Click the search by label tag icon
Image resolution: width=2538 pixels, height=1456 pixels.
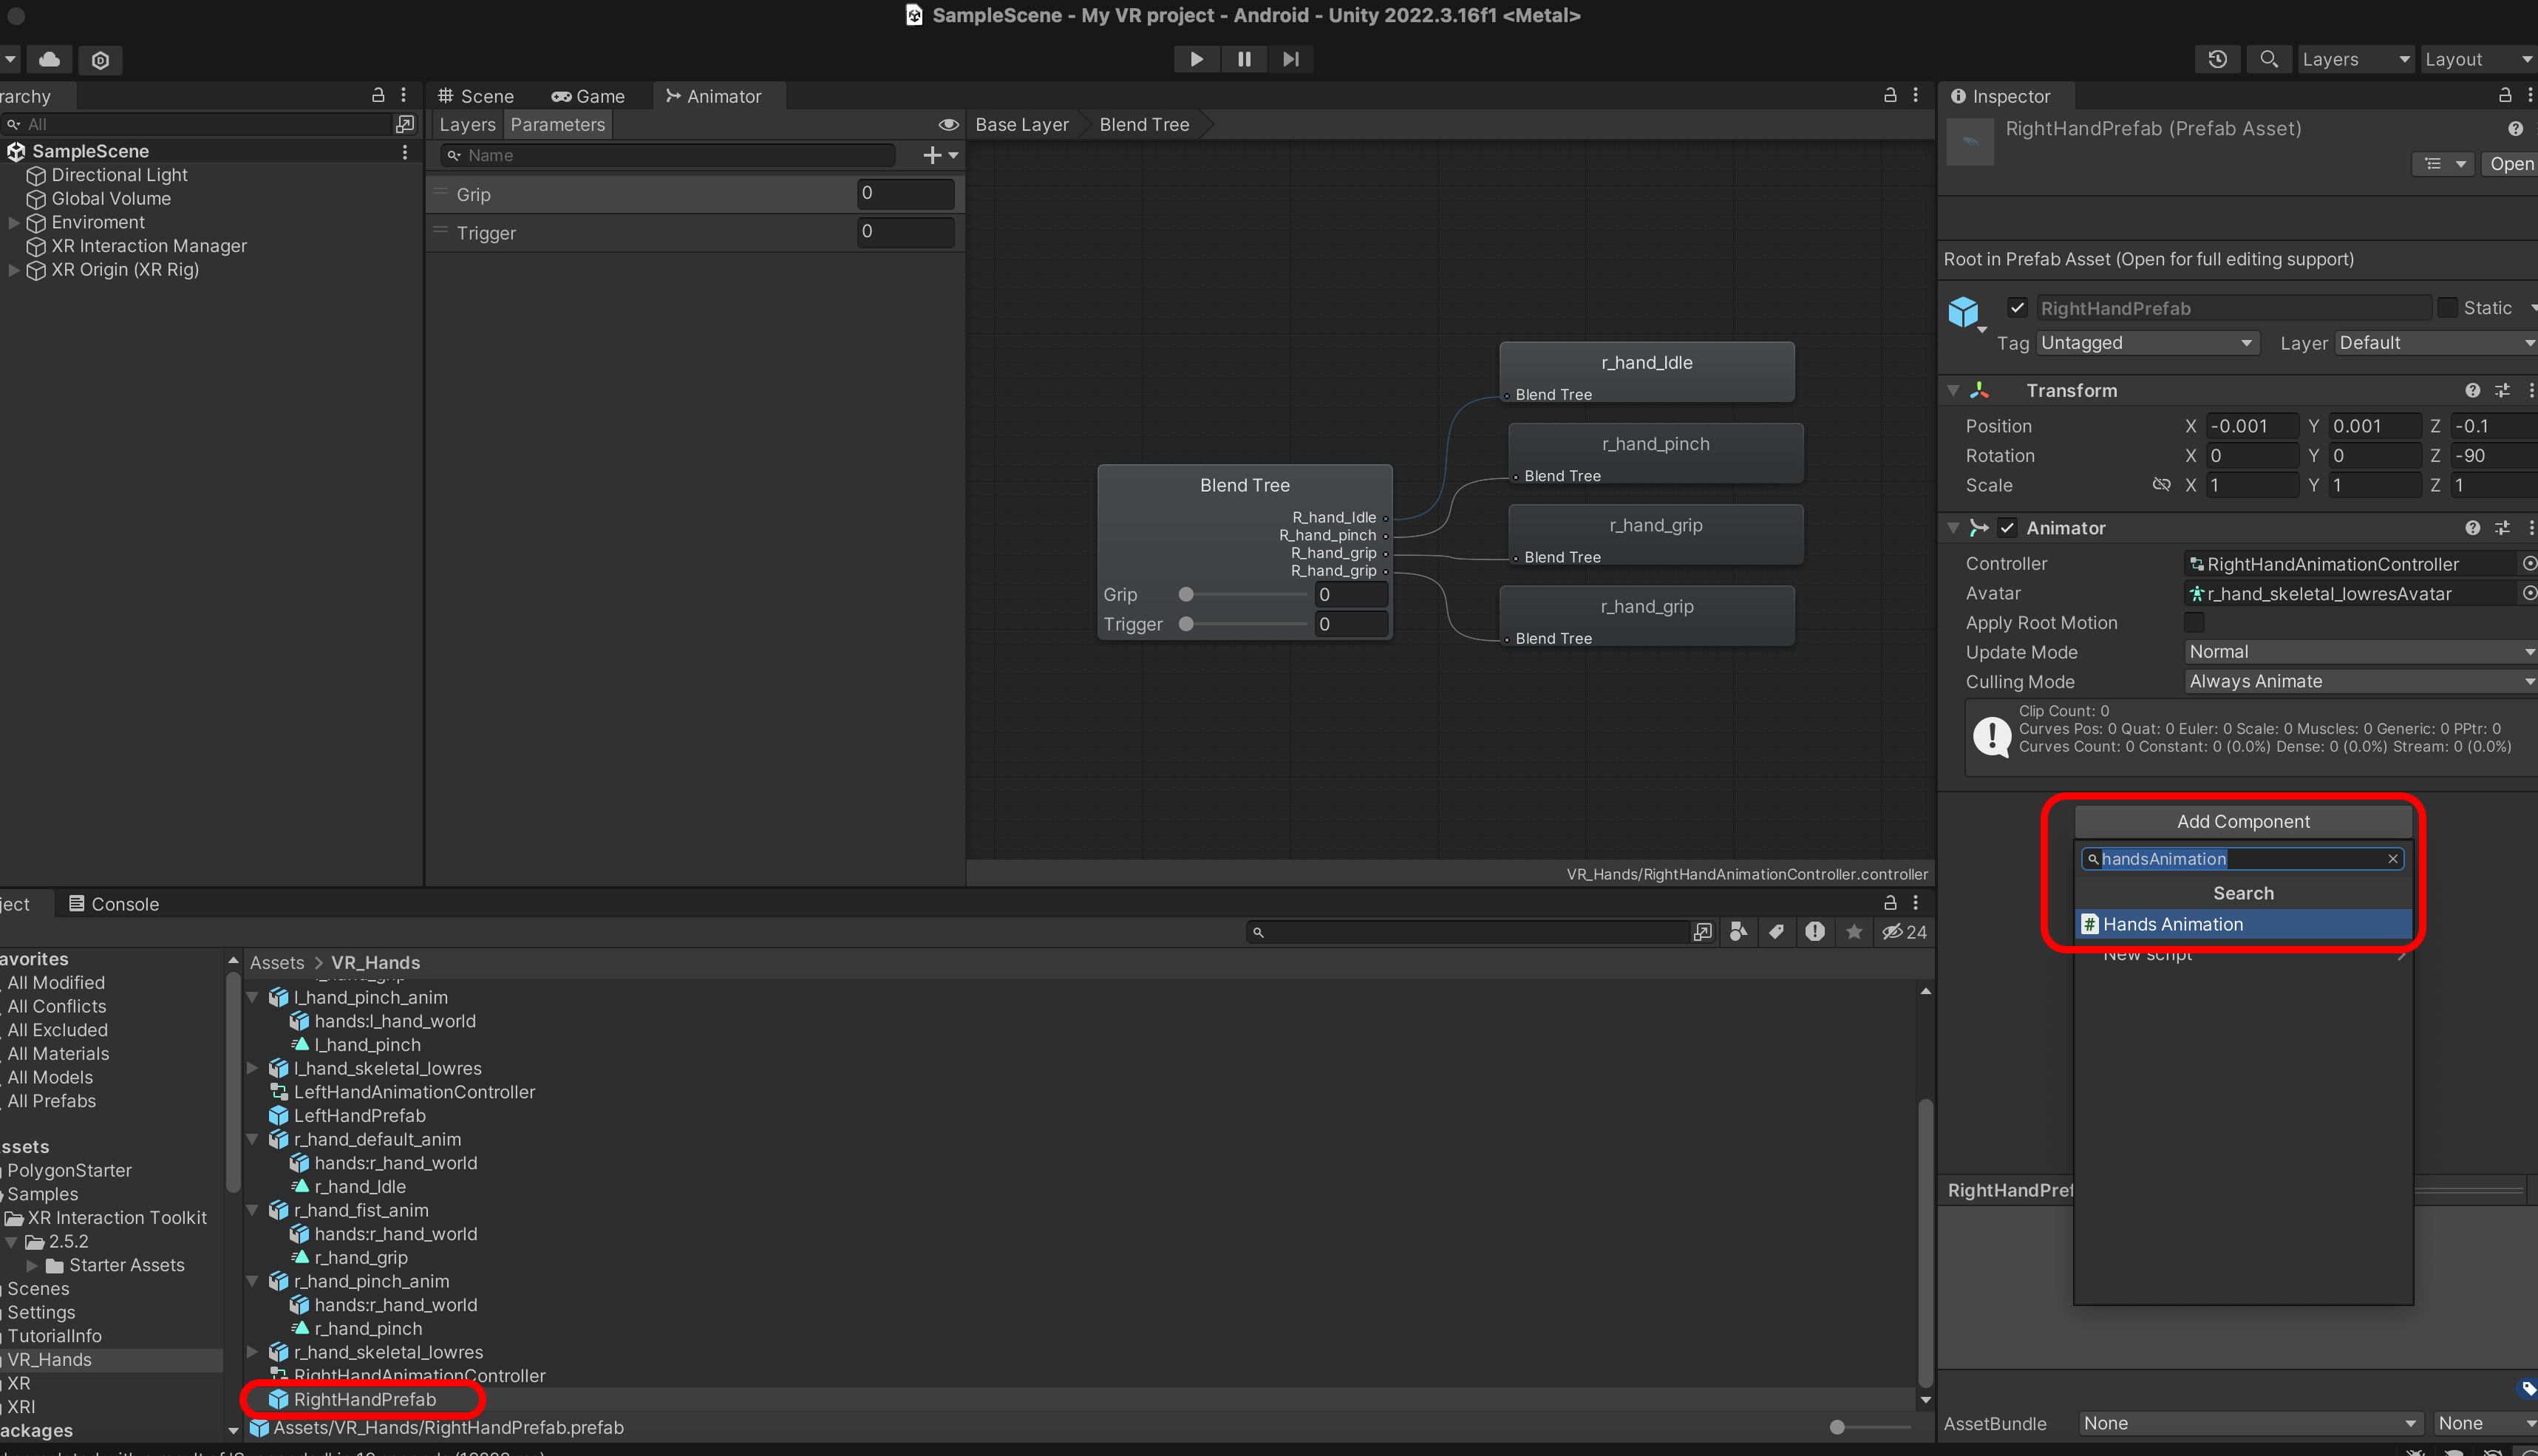[x=1776, y=932]
